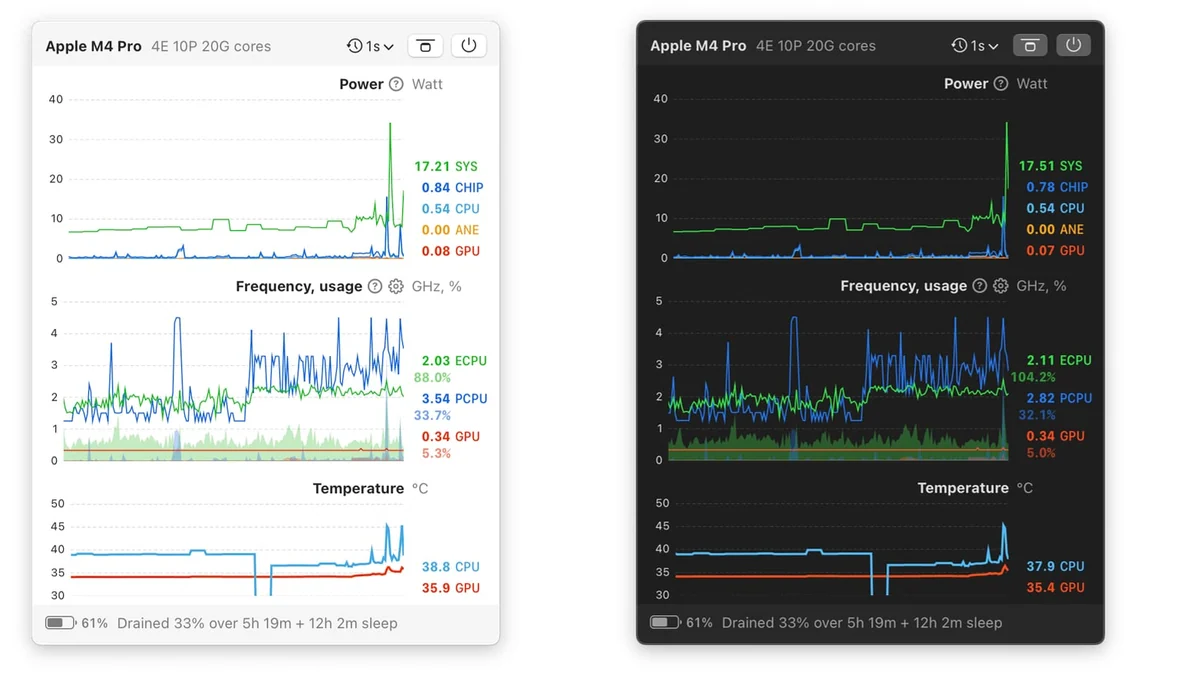
Task: Click the battery icon in dark window
Action: [665, 622]
